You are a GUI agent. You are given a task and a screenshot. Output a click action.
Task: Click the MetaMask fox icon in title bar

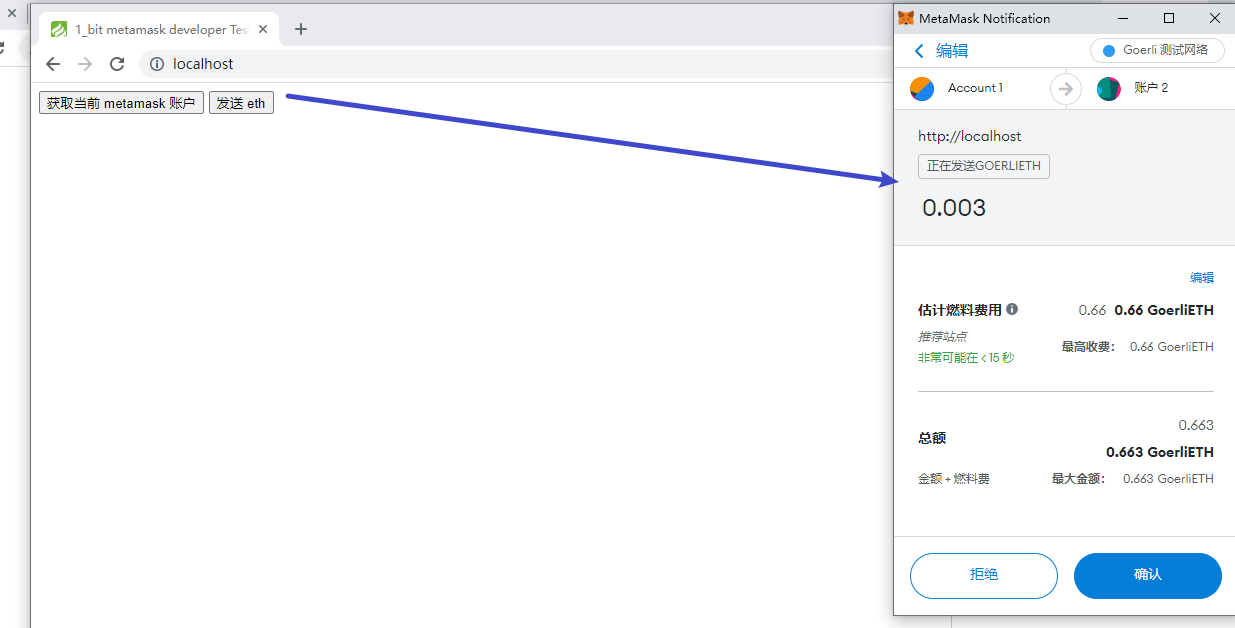tap(906, 18)
